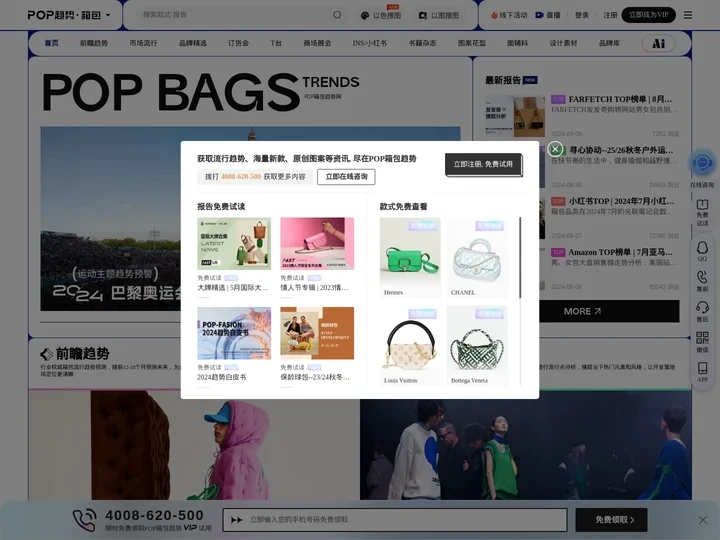Select 首页 in navigation bar
Screen dimensions: 720x540
51,43
